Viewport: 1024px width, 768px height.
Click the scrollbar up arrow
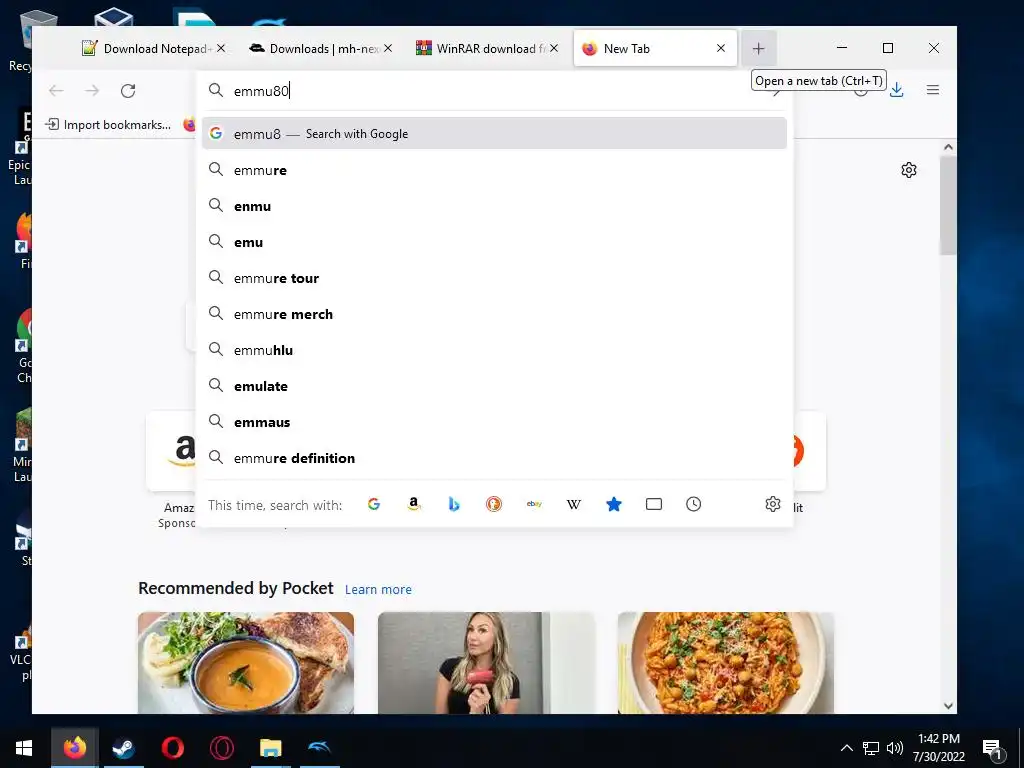click(x=948, y=147)
